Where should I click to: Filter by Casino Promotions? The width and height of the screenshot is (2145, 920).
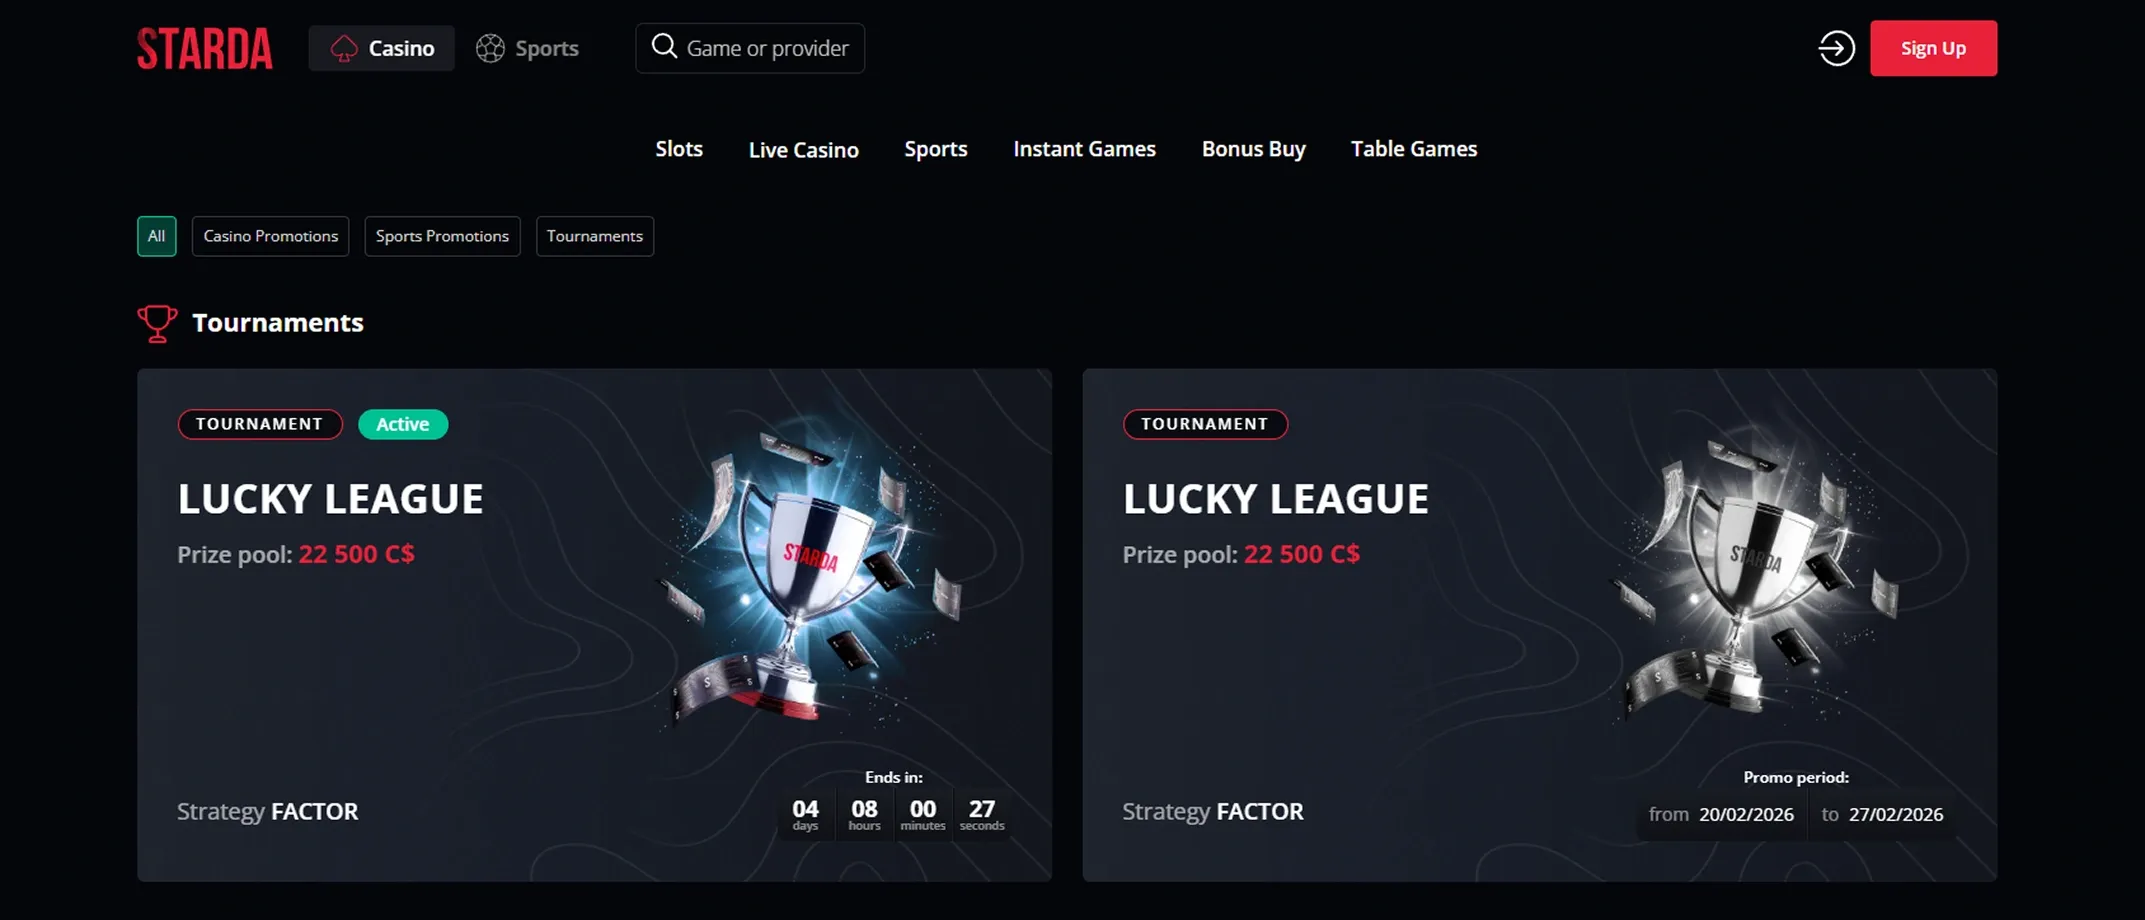[x=271, y=236]
